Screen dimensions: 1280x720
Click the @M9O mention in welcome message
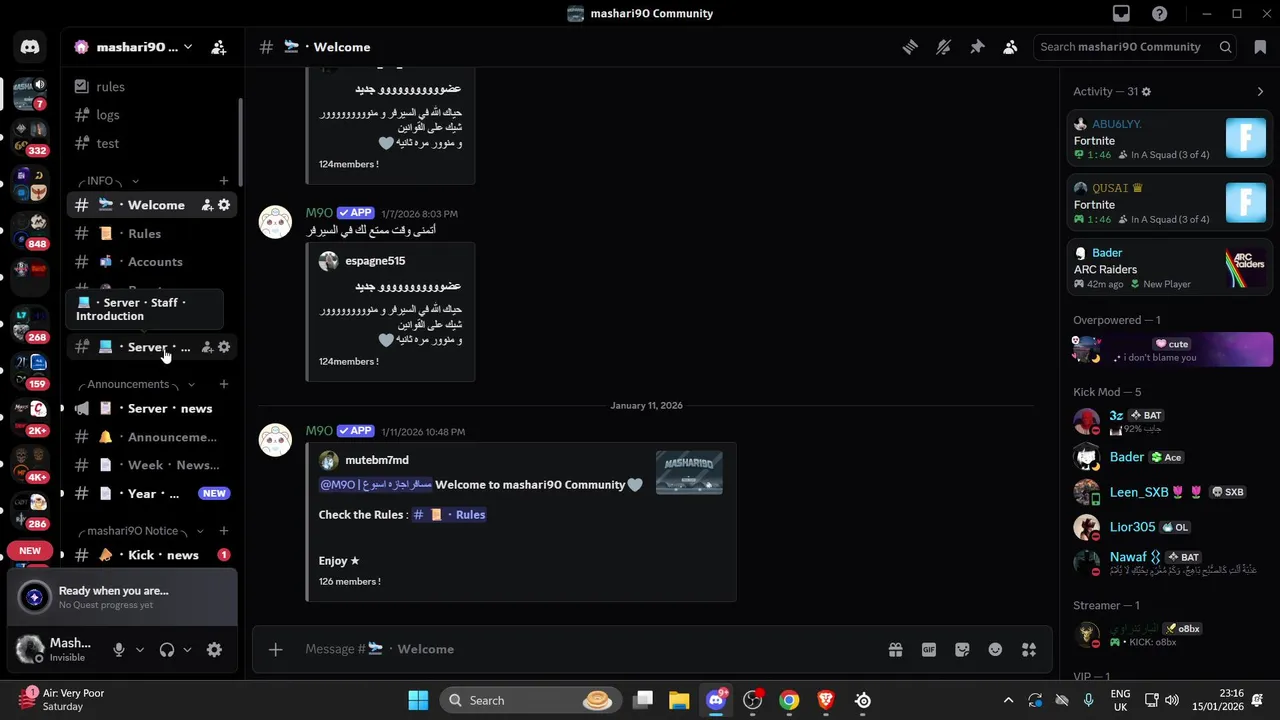pyautogui.click(x=375, y=485)
